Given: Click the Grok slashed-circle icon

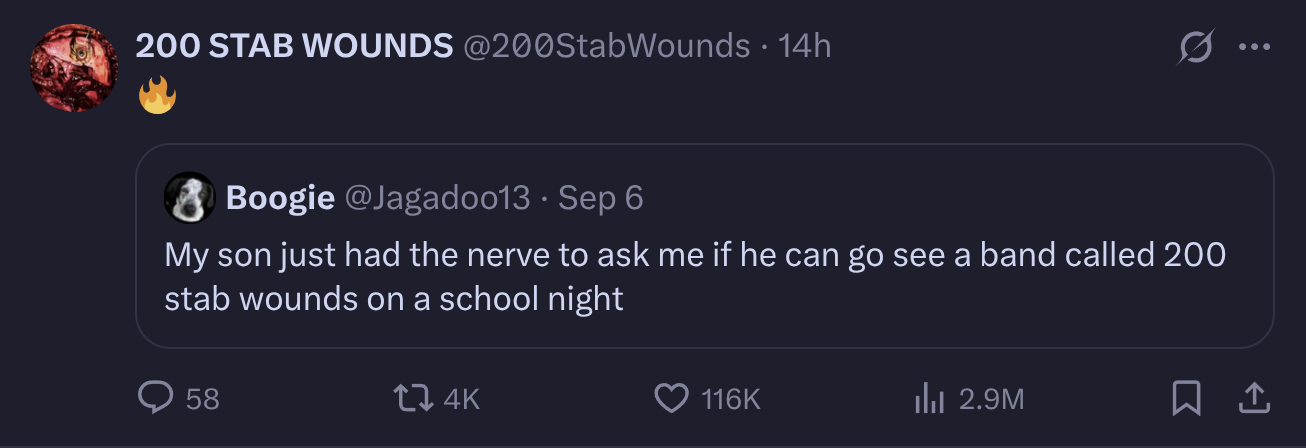Looking at the screenshot, I should click(x=1196, y=46).
